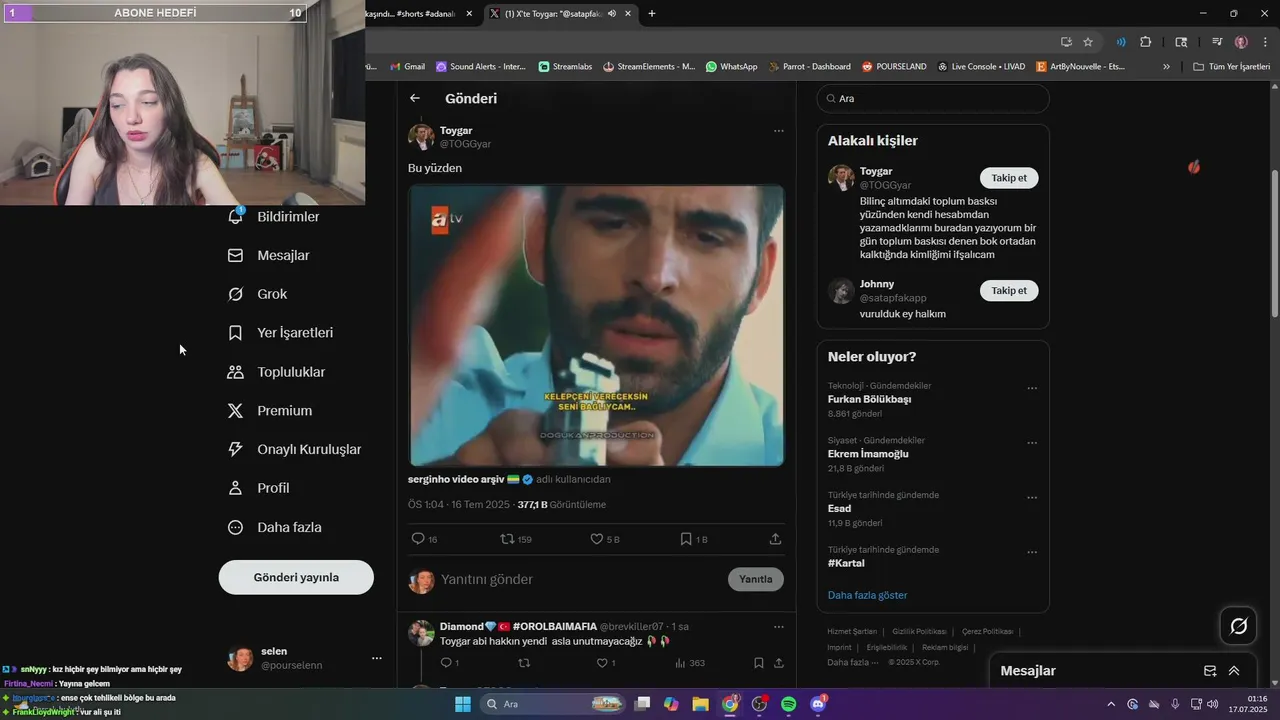Open the Grok floating button
Image resolution: width=1280 pixels, height=720 pixels.
[1238, 626]
